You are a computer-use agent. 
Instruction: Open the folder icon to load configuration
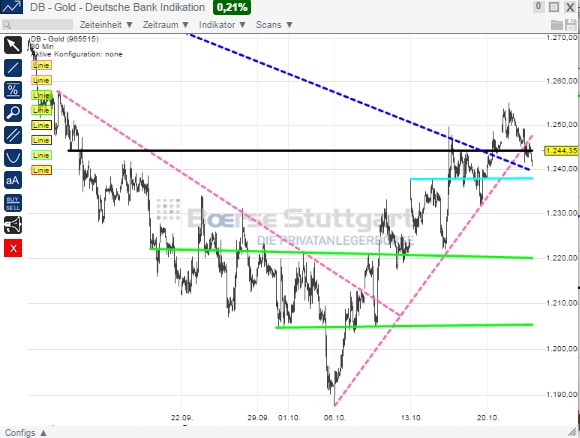coord(557,25)
